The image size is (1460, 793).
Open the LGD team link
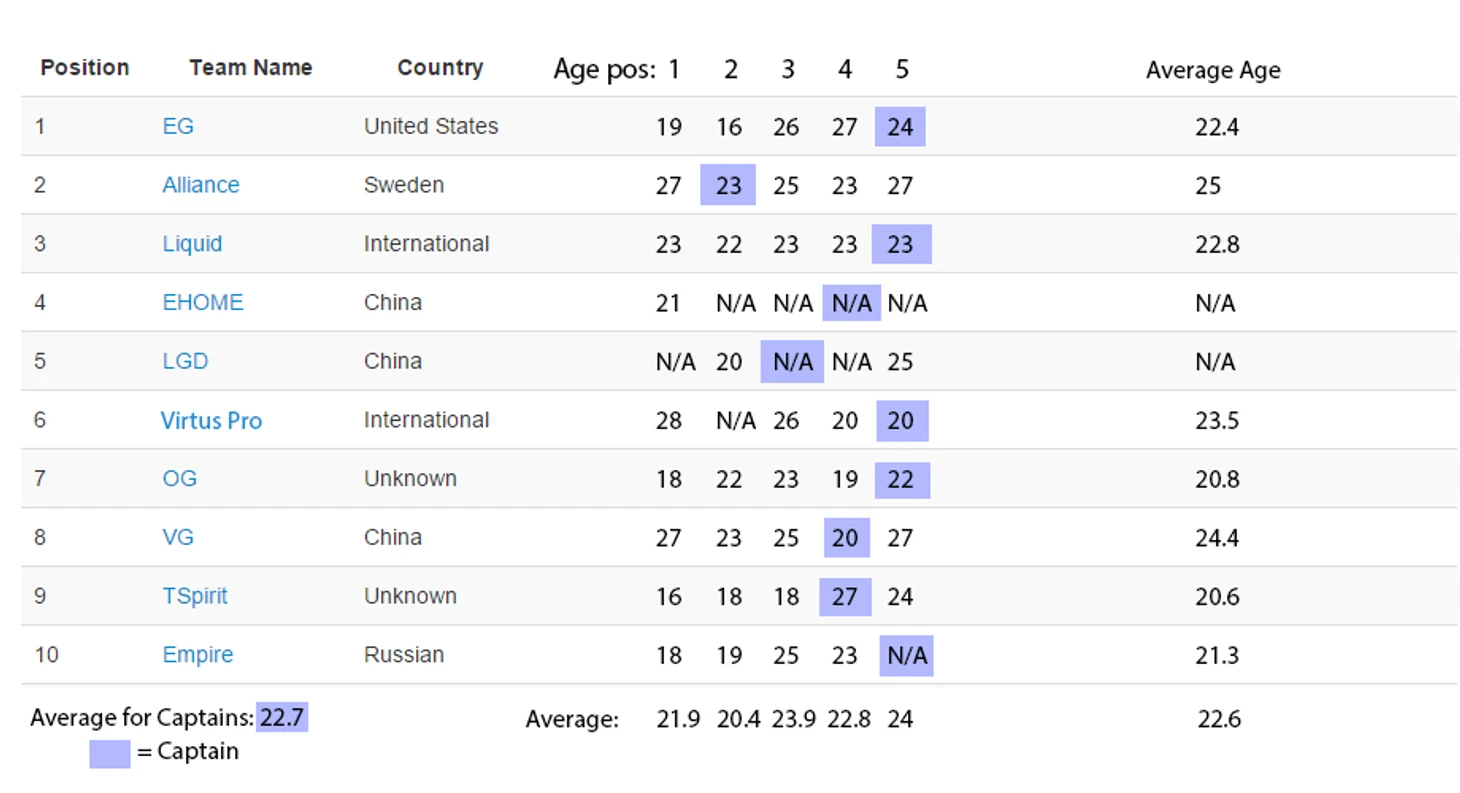(185, 361)
